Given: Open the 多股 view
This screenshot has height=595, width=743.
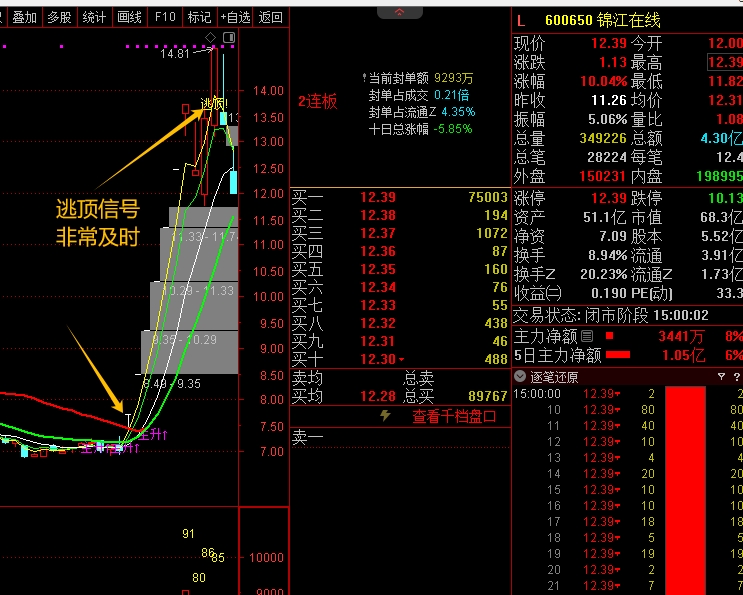Looking at the screenshot, I should click(x=59, y=18).
